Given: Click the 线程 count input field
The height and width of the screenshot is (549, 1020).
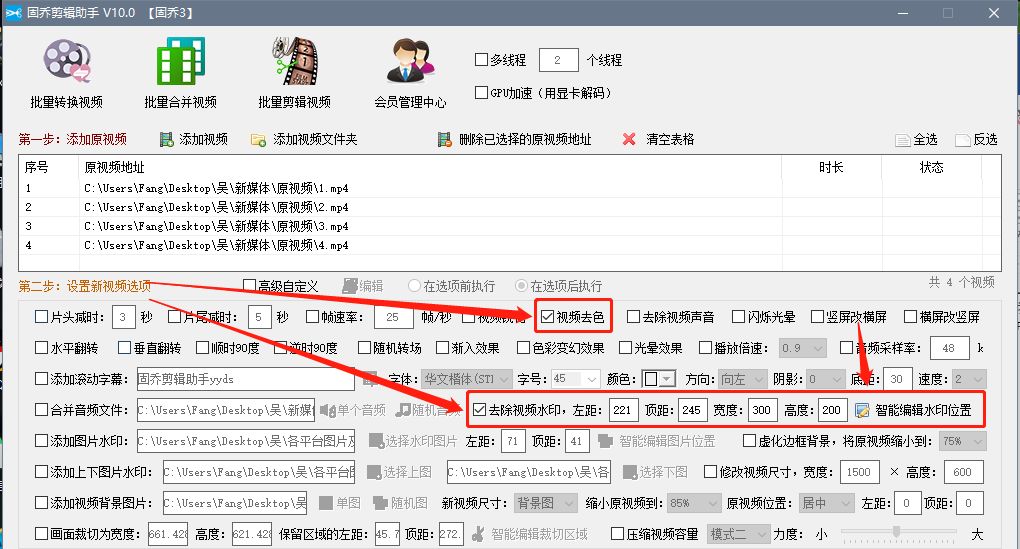Looking at the screenshot, I should [559, 60].
